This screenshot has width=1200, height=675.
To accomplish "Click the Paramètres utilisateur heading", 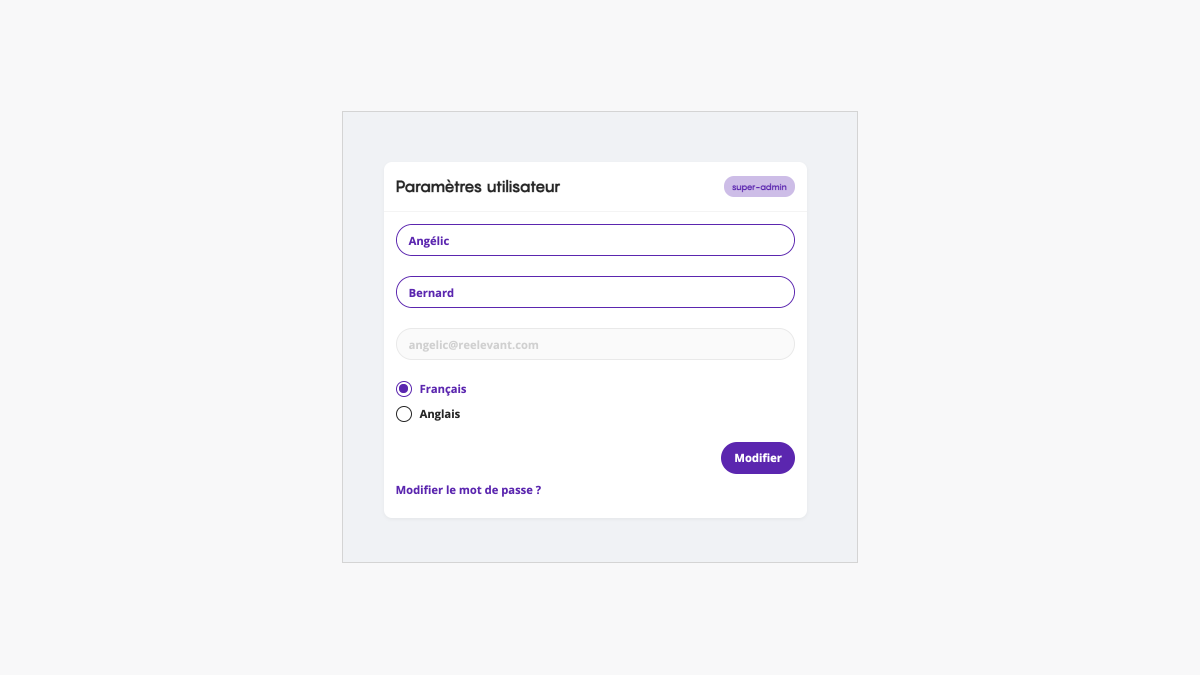I will 478,187.
